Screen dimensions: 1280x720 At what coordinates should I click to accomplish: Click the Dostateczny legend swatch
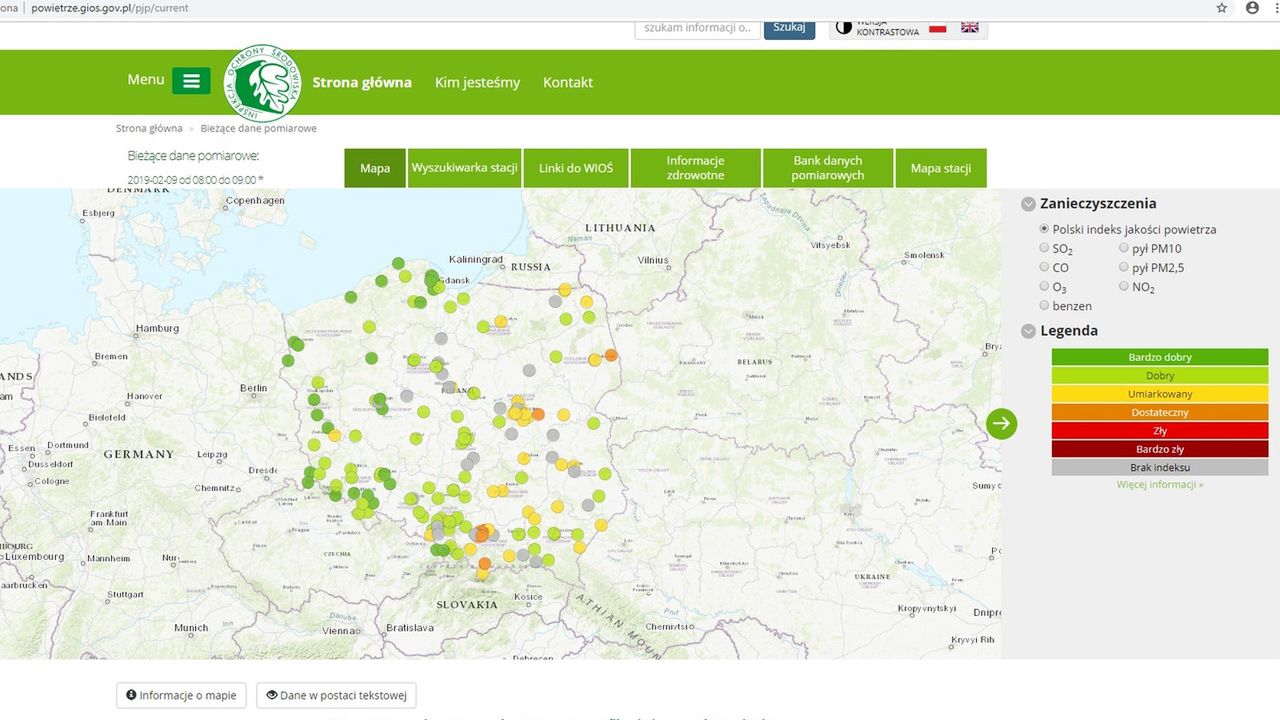(1160, 412)
